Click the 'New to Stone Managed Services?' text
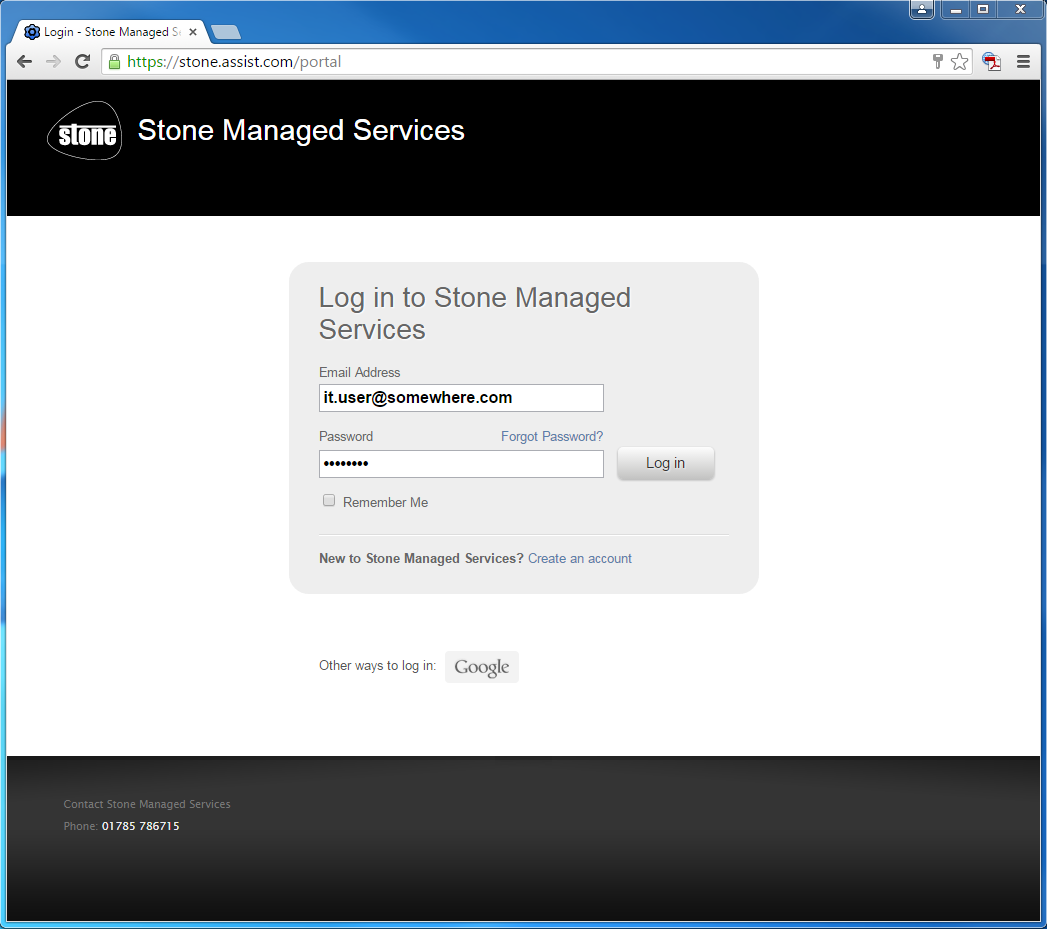This screenshot has height=929, width=1047. pos(421,558)
